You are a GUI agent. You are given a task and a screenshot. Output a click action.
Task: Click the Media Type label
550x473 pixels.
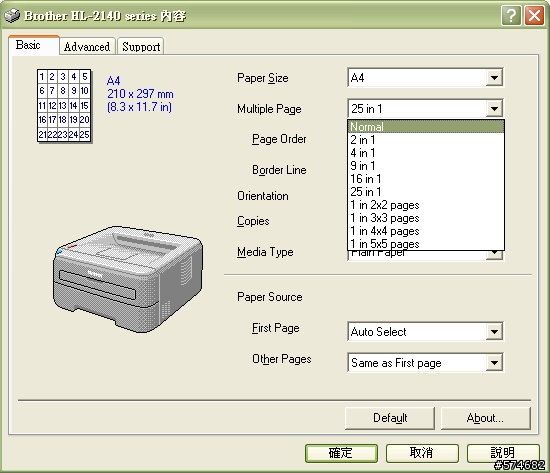point(265,252)
